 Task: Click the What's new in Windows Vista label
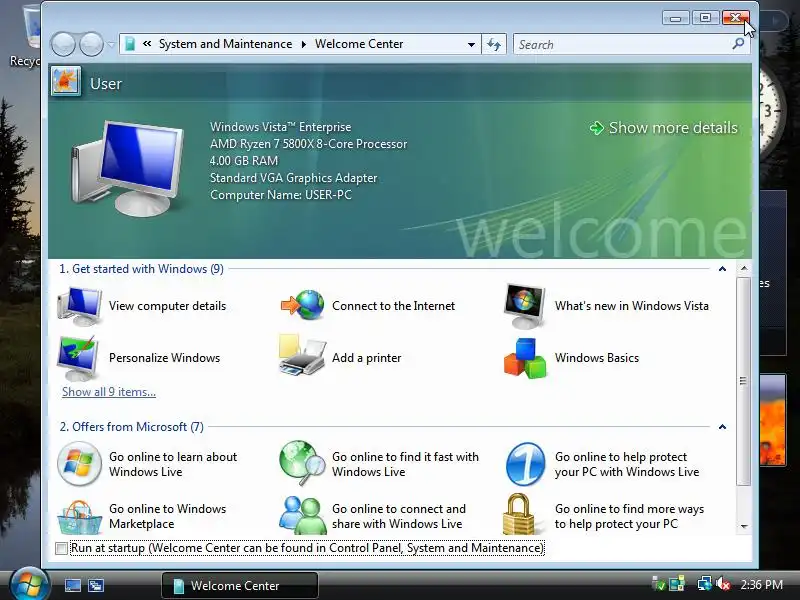point(632,306)
